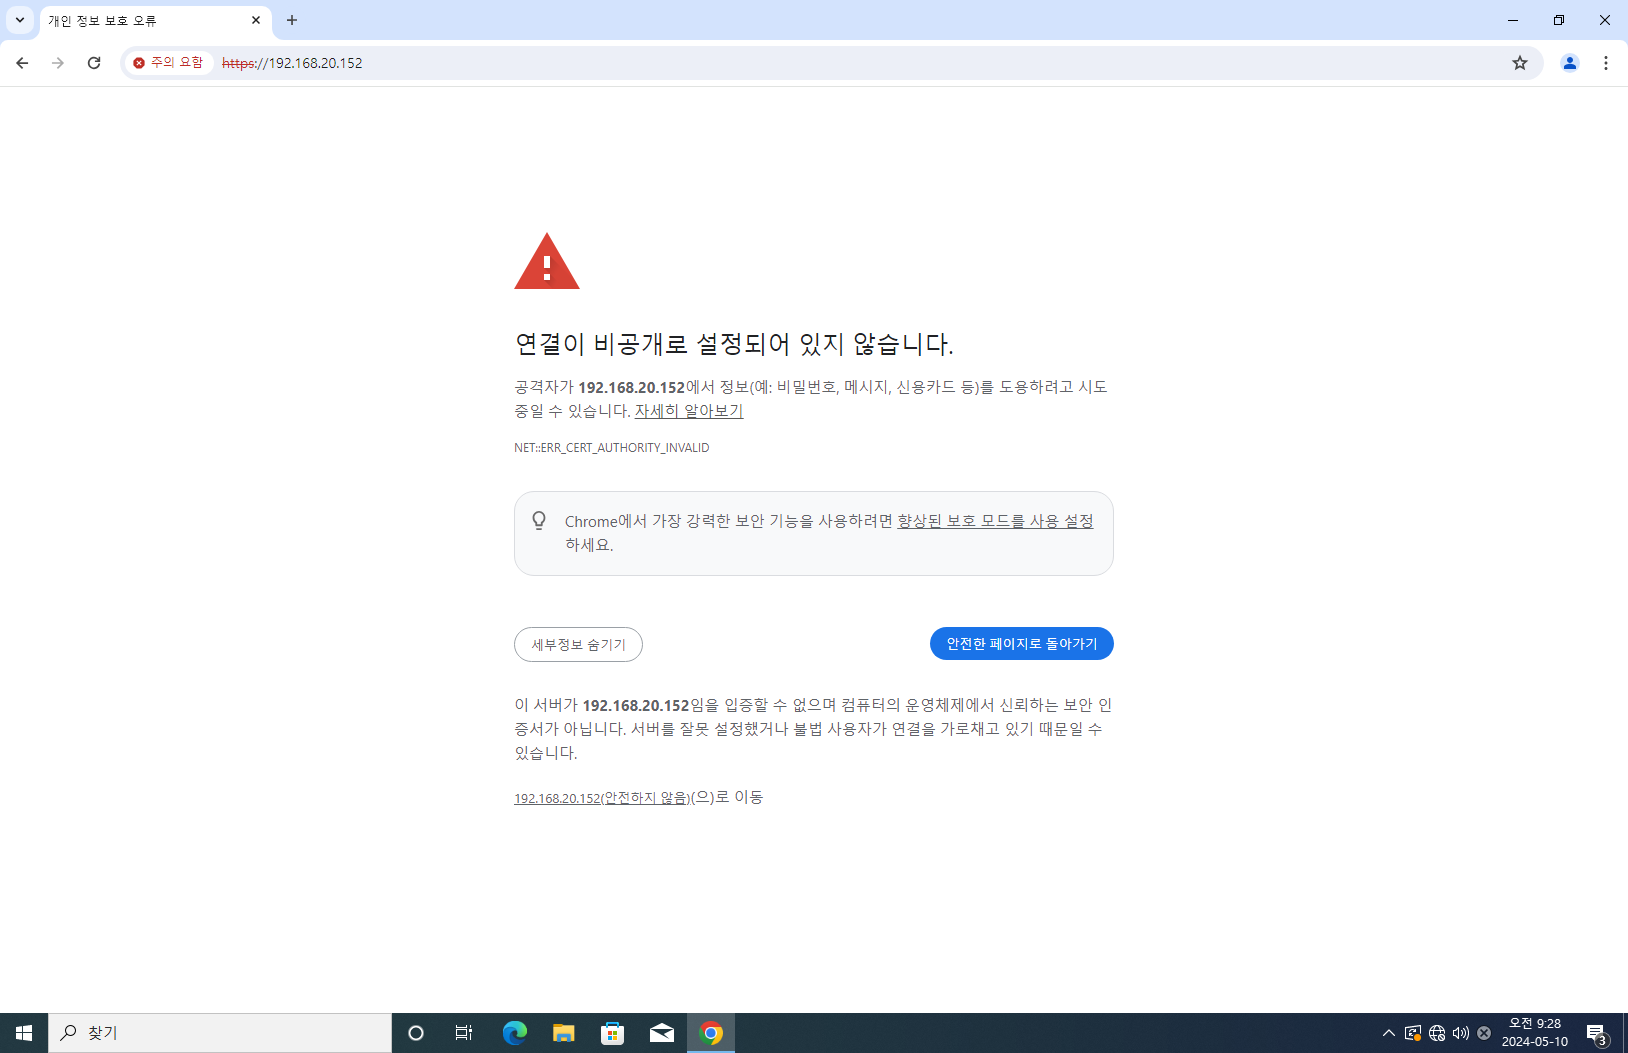Click the '세부정보 숨기기' button
Viewport: 1628px width, 1053px height.
(578, 645)
